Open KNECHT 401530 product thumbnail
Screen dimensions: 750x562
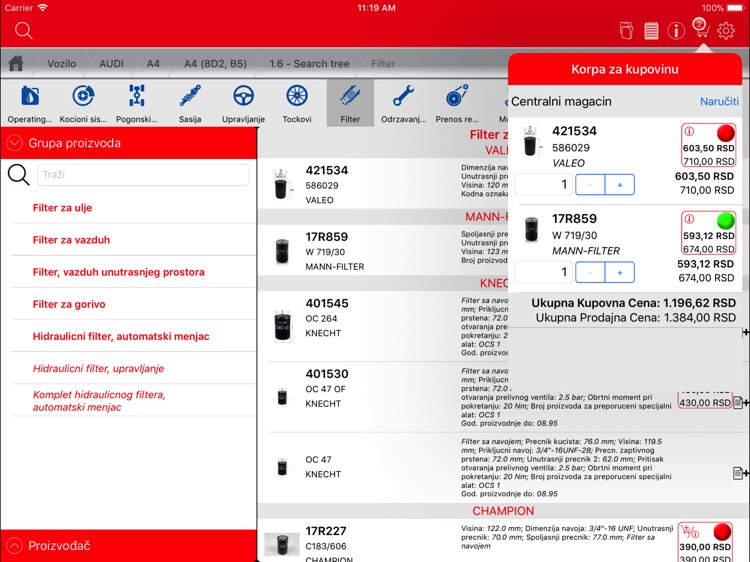282,397
